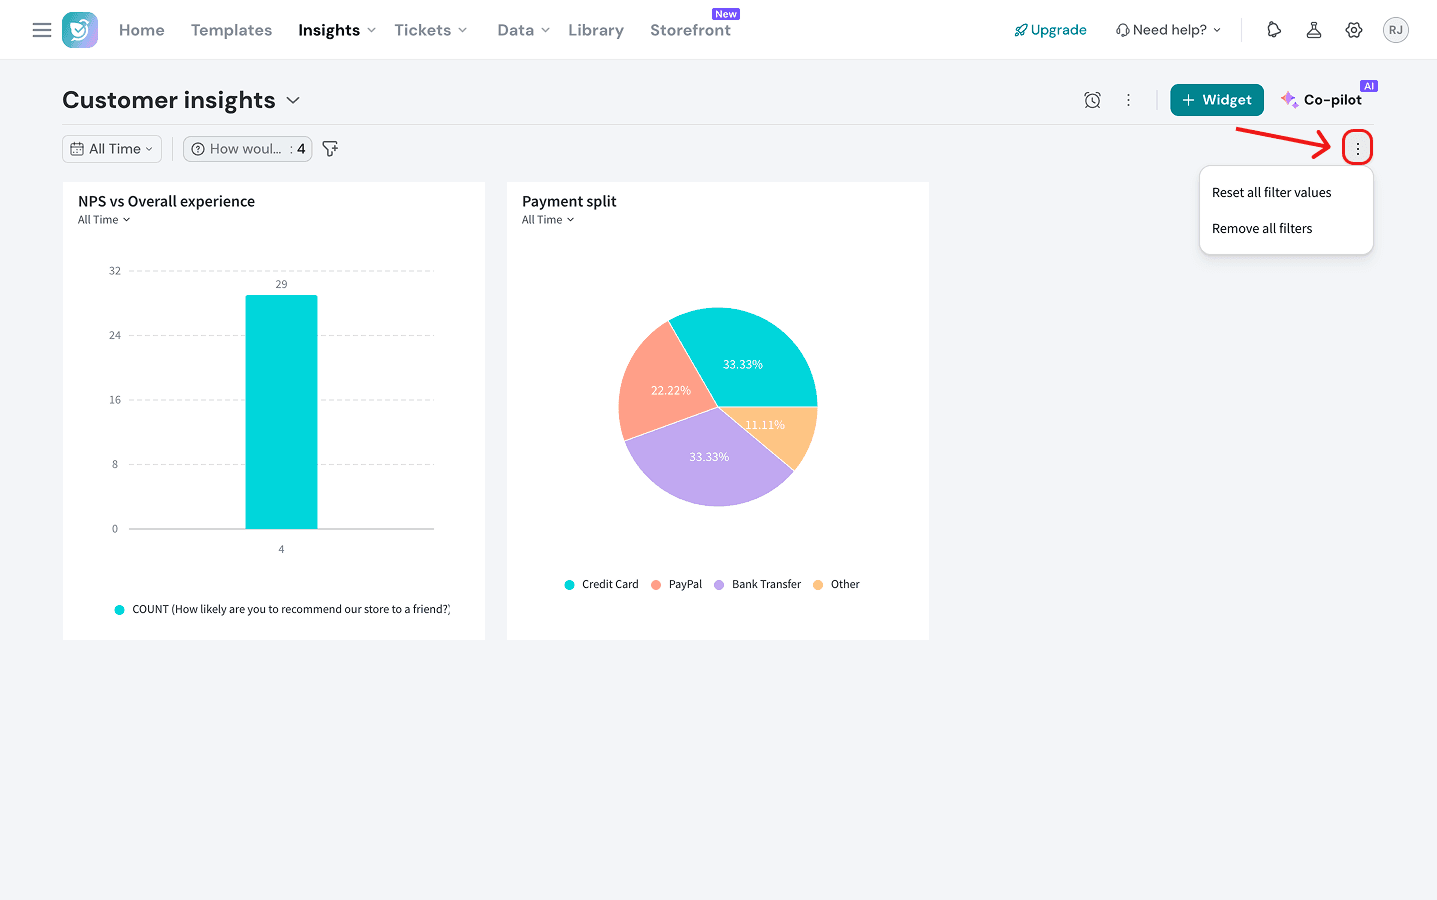Select Remove all filters
This screenshot has width=1437, height=900.
click(1262, 228)
